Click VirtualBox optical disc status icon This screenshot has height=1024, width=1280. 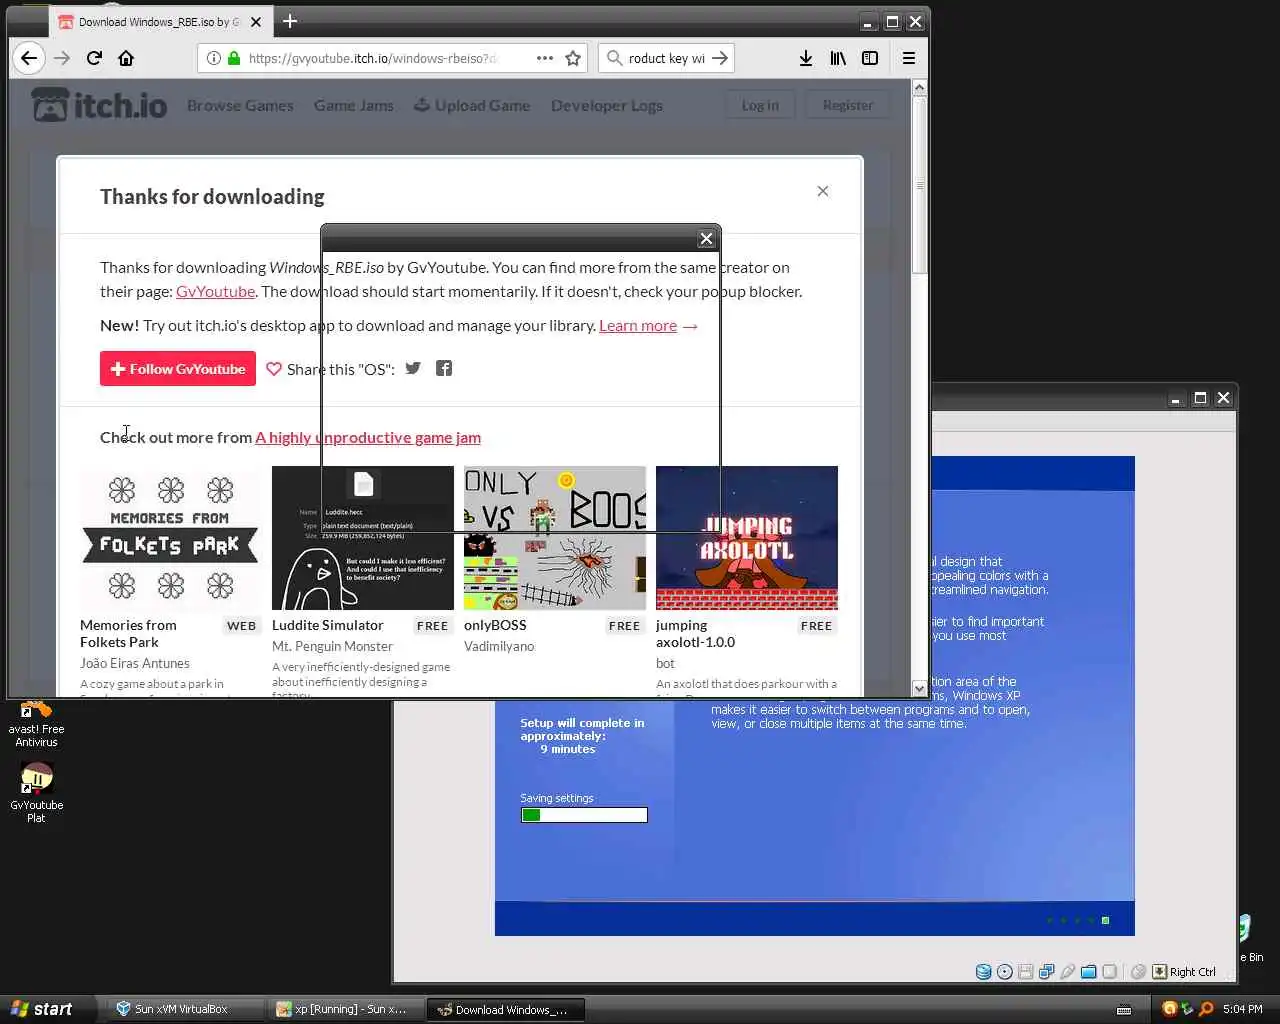click(x=1005, y=972)
